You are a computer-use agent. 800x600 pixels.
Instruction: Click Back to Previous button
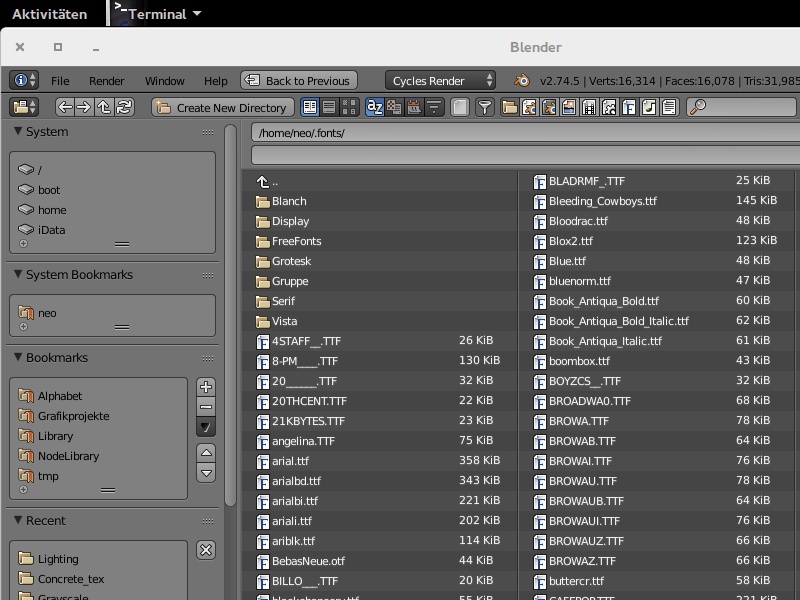coord(298,81)
